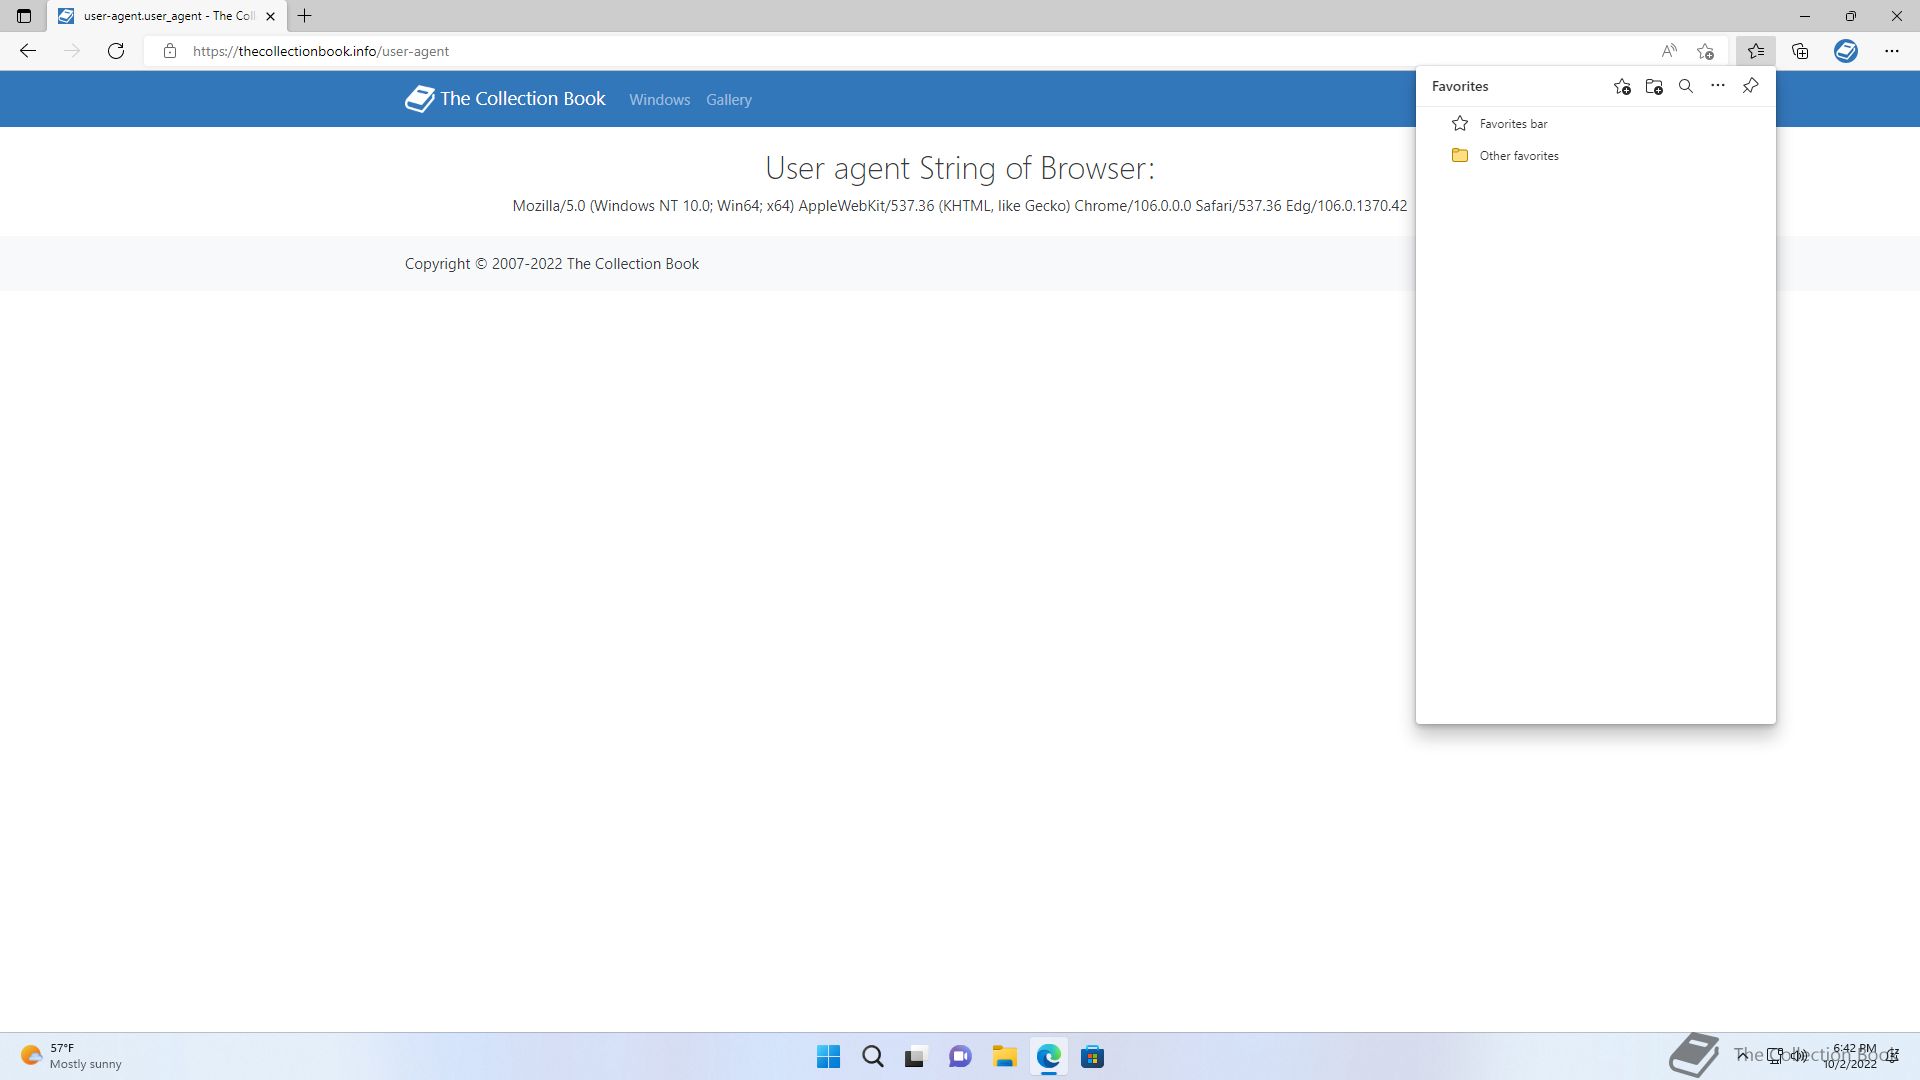Screen dimensions: 1920x1080
Task: Click The Collection Book logo link
Action: [505, 99]
